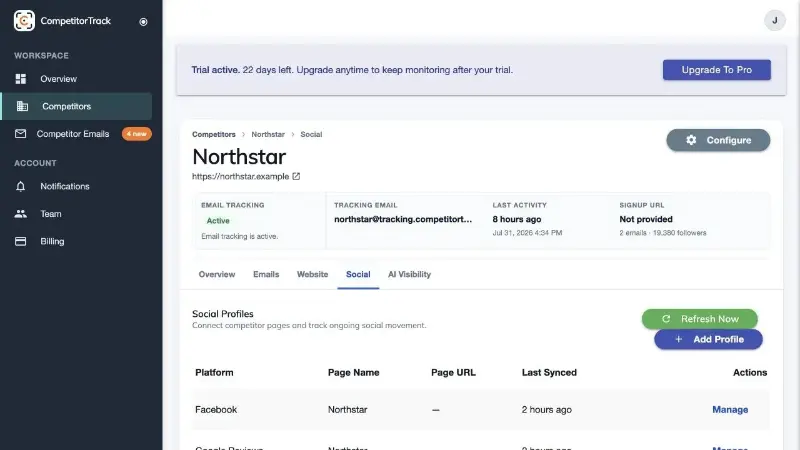Click Manage for Facebook row
This screenshot has width=800, height=450.
(730, 410)
